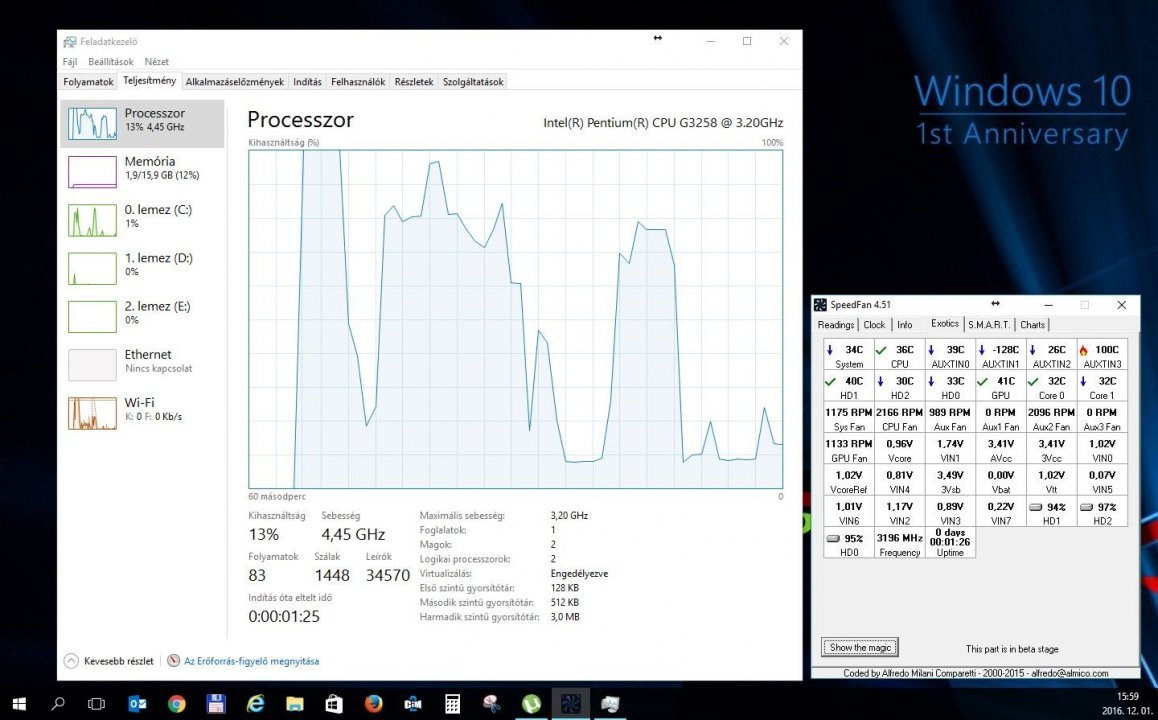Open File Explorer from the taskbar

point(295,704)
